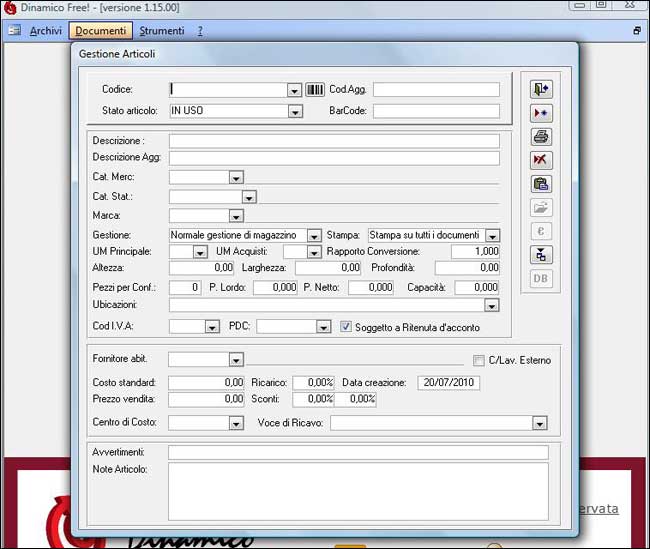The height and width of the screenshot is (549, 650).
Task: Expand the Voce di Ricavo dropdown
Action: pyautogui.click(x=540, y=424)
